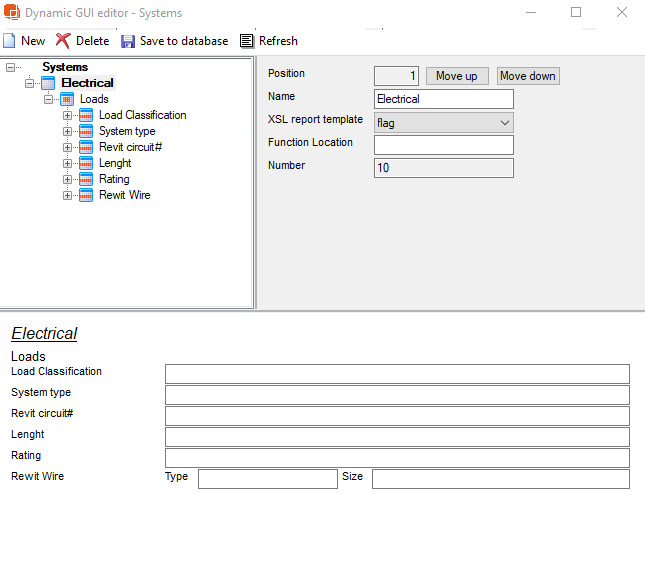Click the New document icon

click(x=9, y=41)
